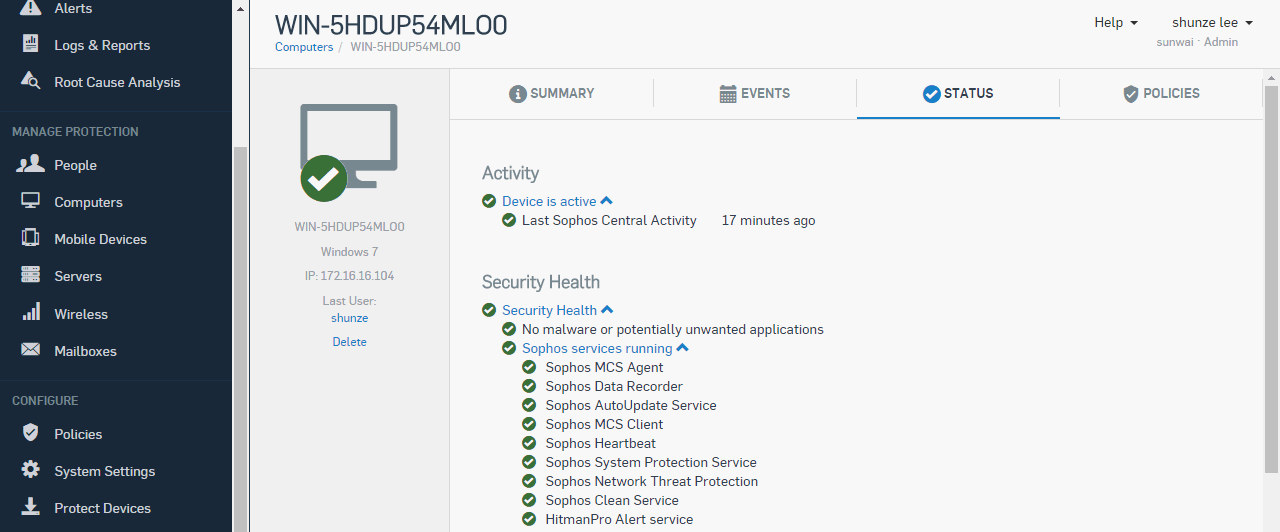Click the Root Cause Analysis magnifier icon
1280x532 pixels.
pyautogui.click(x=31, y=82)
